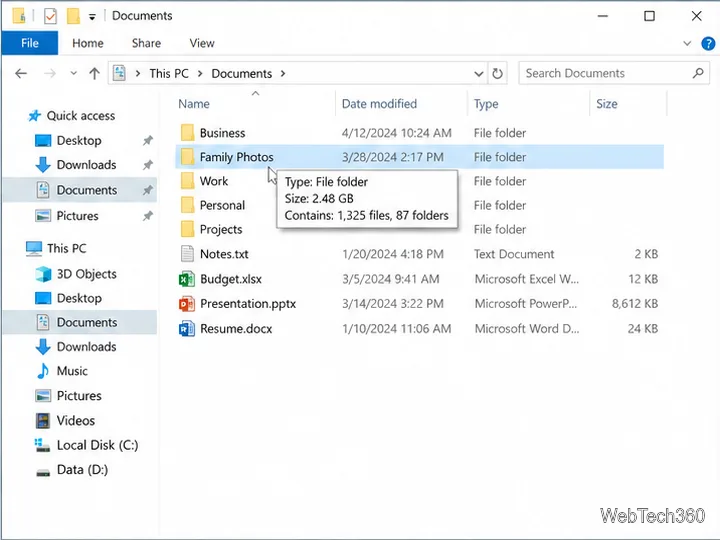The image size is (720, 540).
Task: Select the Family Photos folder icon
Action: [187, 157]
